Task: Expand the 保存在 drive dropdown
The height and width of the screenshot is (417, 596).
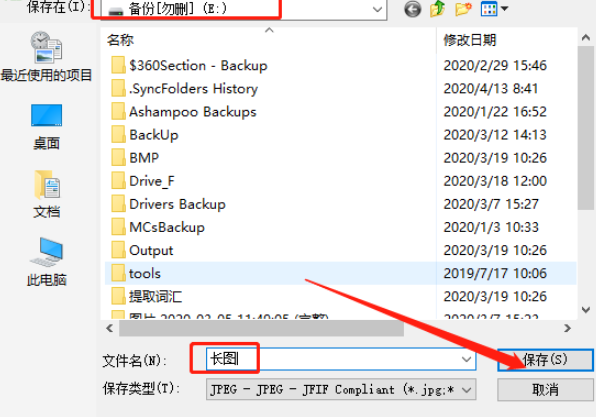Action: pos(377,9)
